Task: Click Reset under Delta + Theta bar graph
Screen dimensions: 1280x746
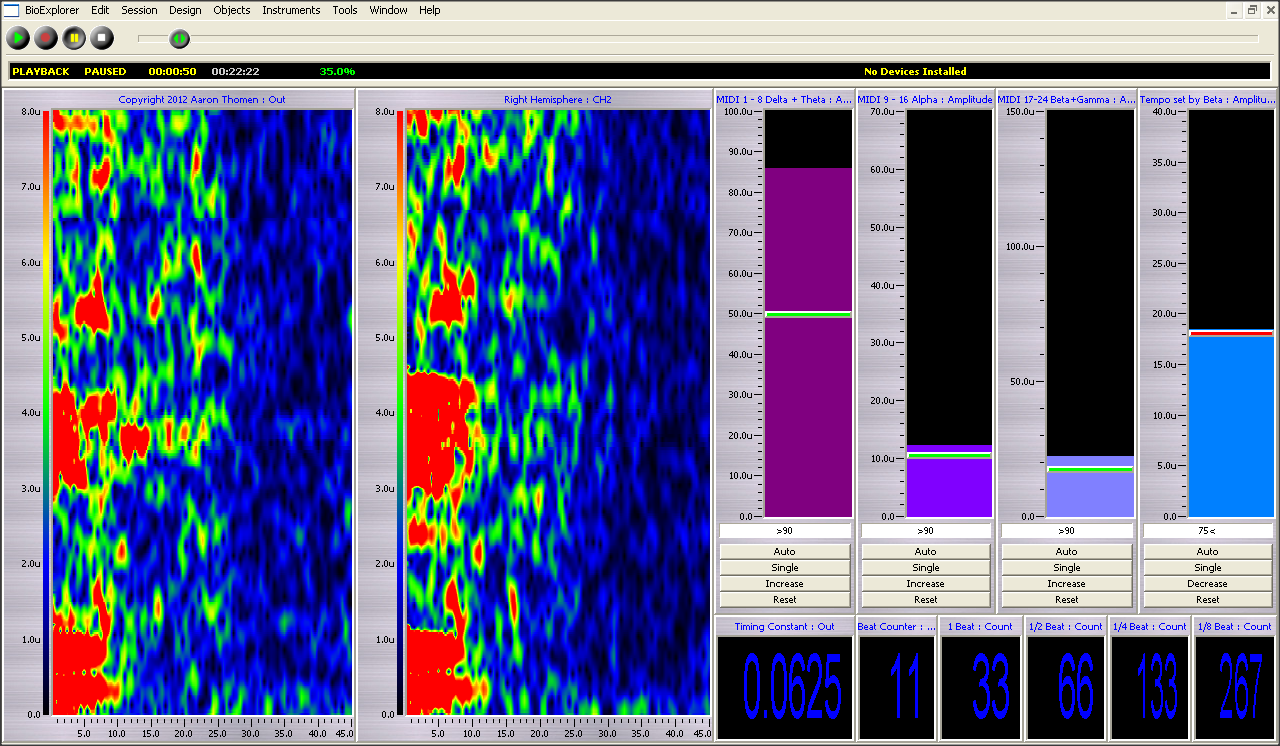Action: 785,599
